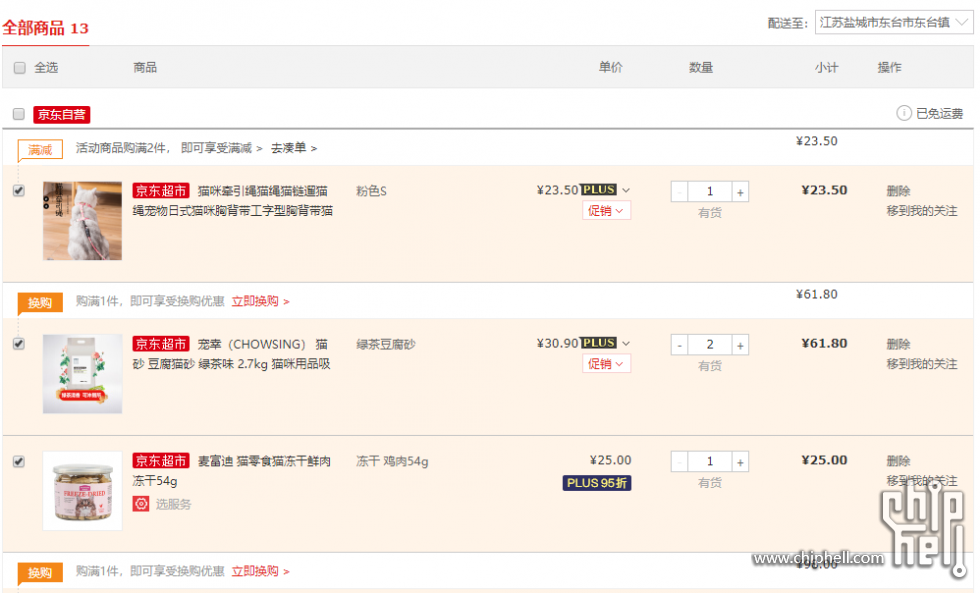Open the 麦富迪 猫零食 product title
The width and height of the screenshot is (980, 593).
click(231, 471)
